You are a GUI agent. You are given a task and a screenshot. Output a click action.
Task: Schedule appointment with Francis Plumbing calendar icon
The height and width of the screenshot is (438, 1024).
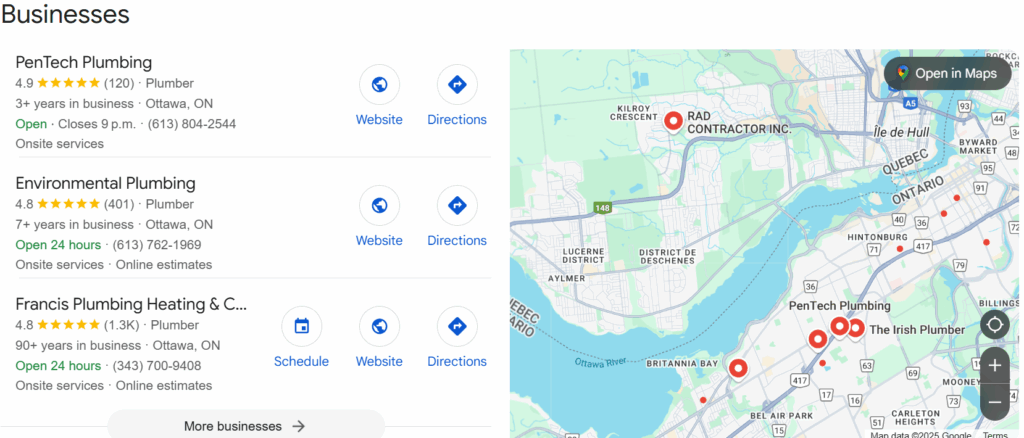pyautogui.click(x=302, y=326)
